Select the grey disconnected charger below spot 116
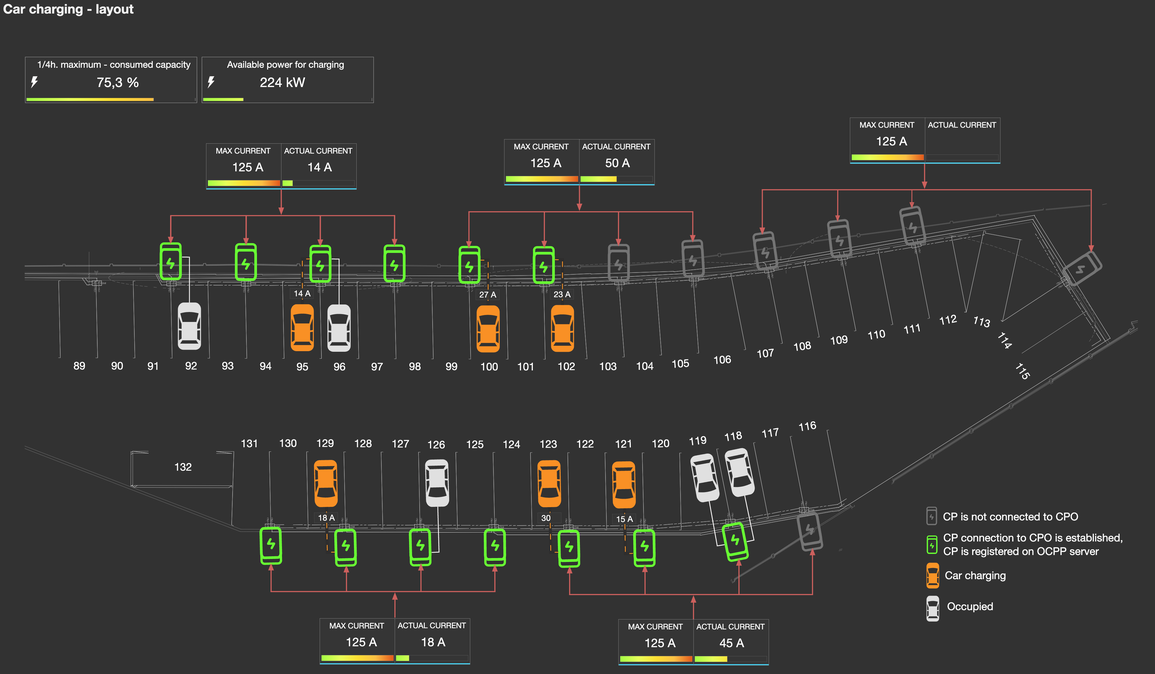This screenshot has height=674, width=1155. [809, 529]
